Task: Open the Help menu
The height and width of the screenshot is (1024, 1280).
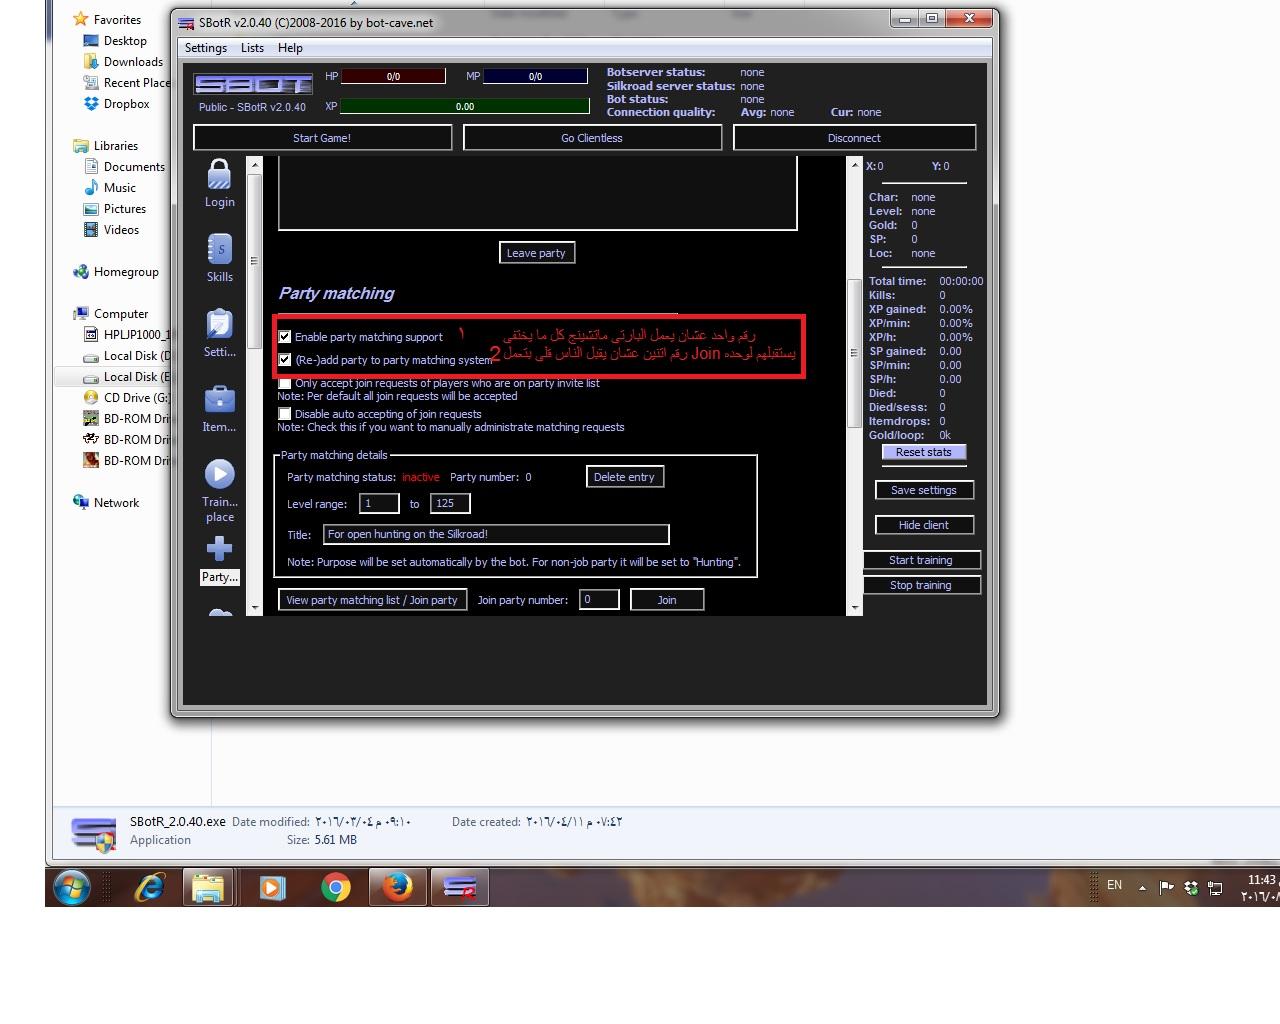Action: tap(290, 48)
